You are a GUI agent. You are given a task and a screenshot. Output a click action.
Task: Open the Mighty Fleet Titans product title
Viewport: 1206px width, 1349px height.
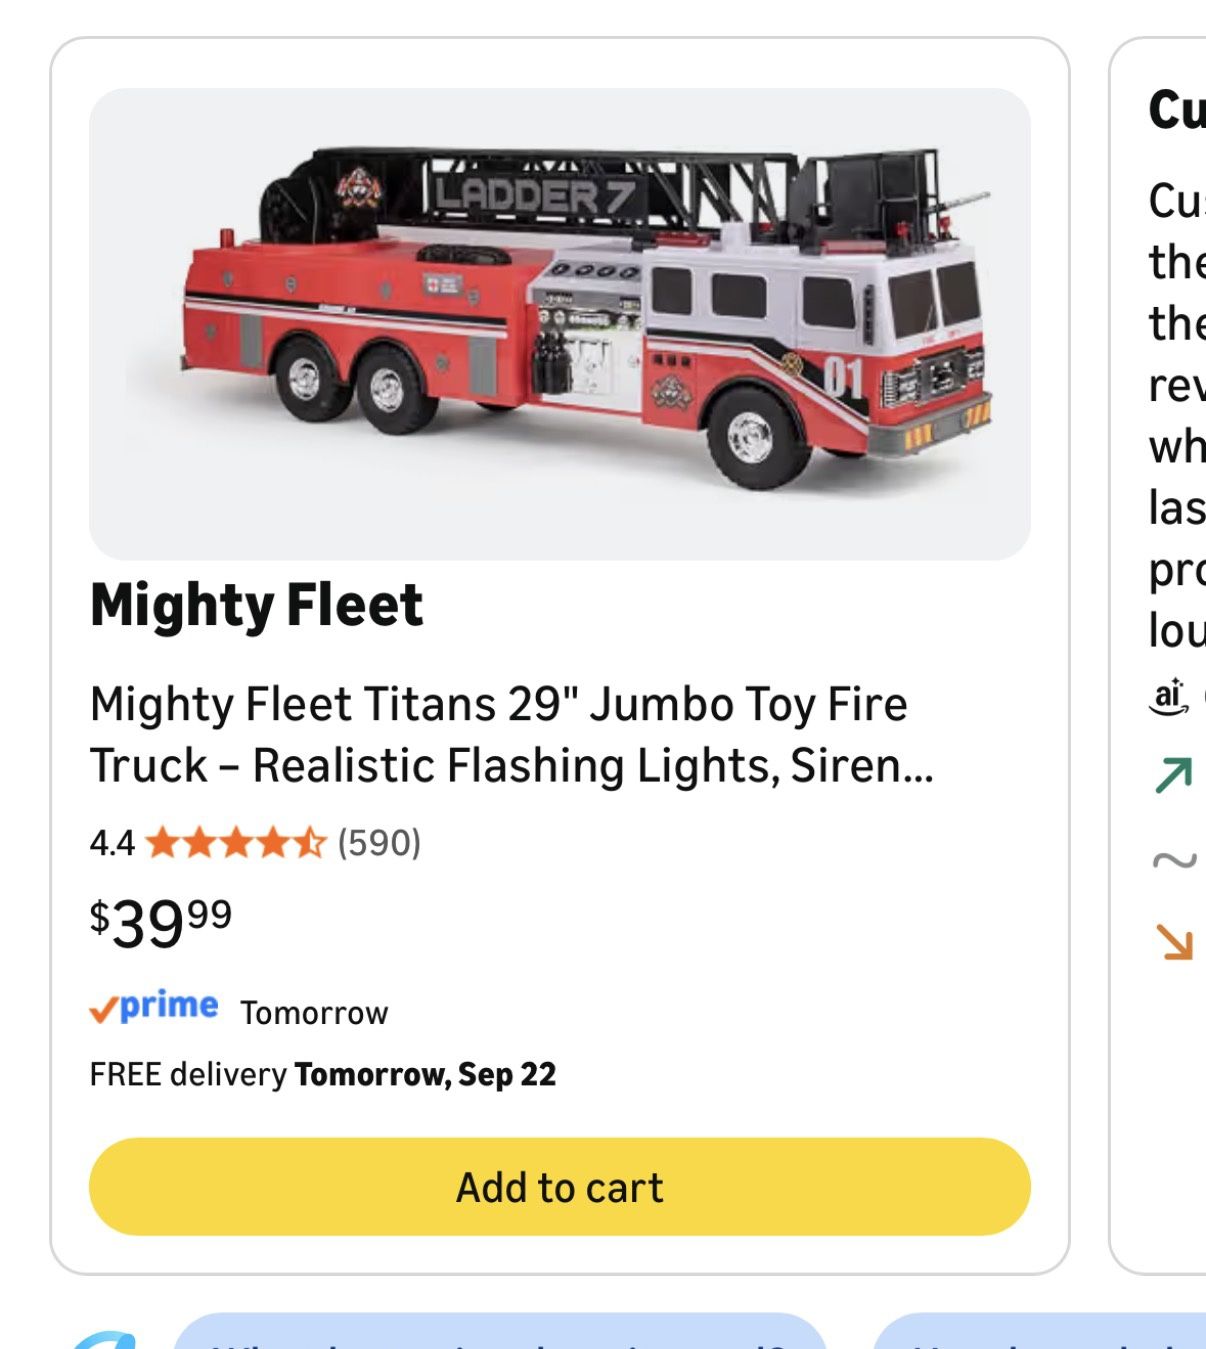(x=511, y=735)
